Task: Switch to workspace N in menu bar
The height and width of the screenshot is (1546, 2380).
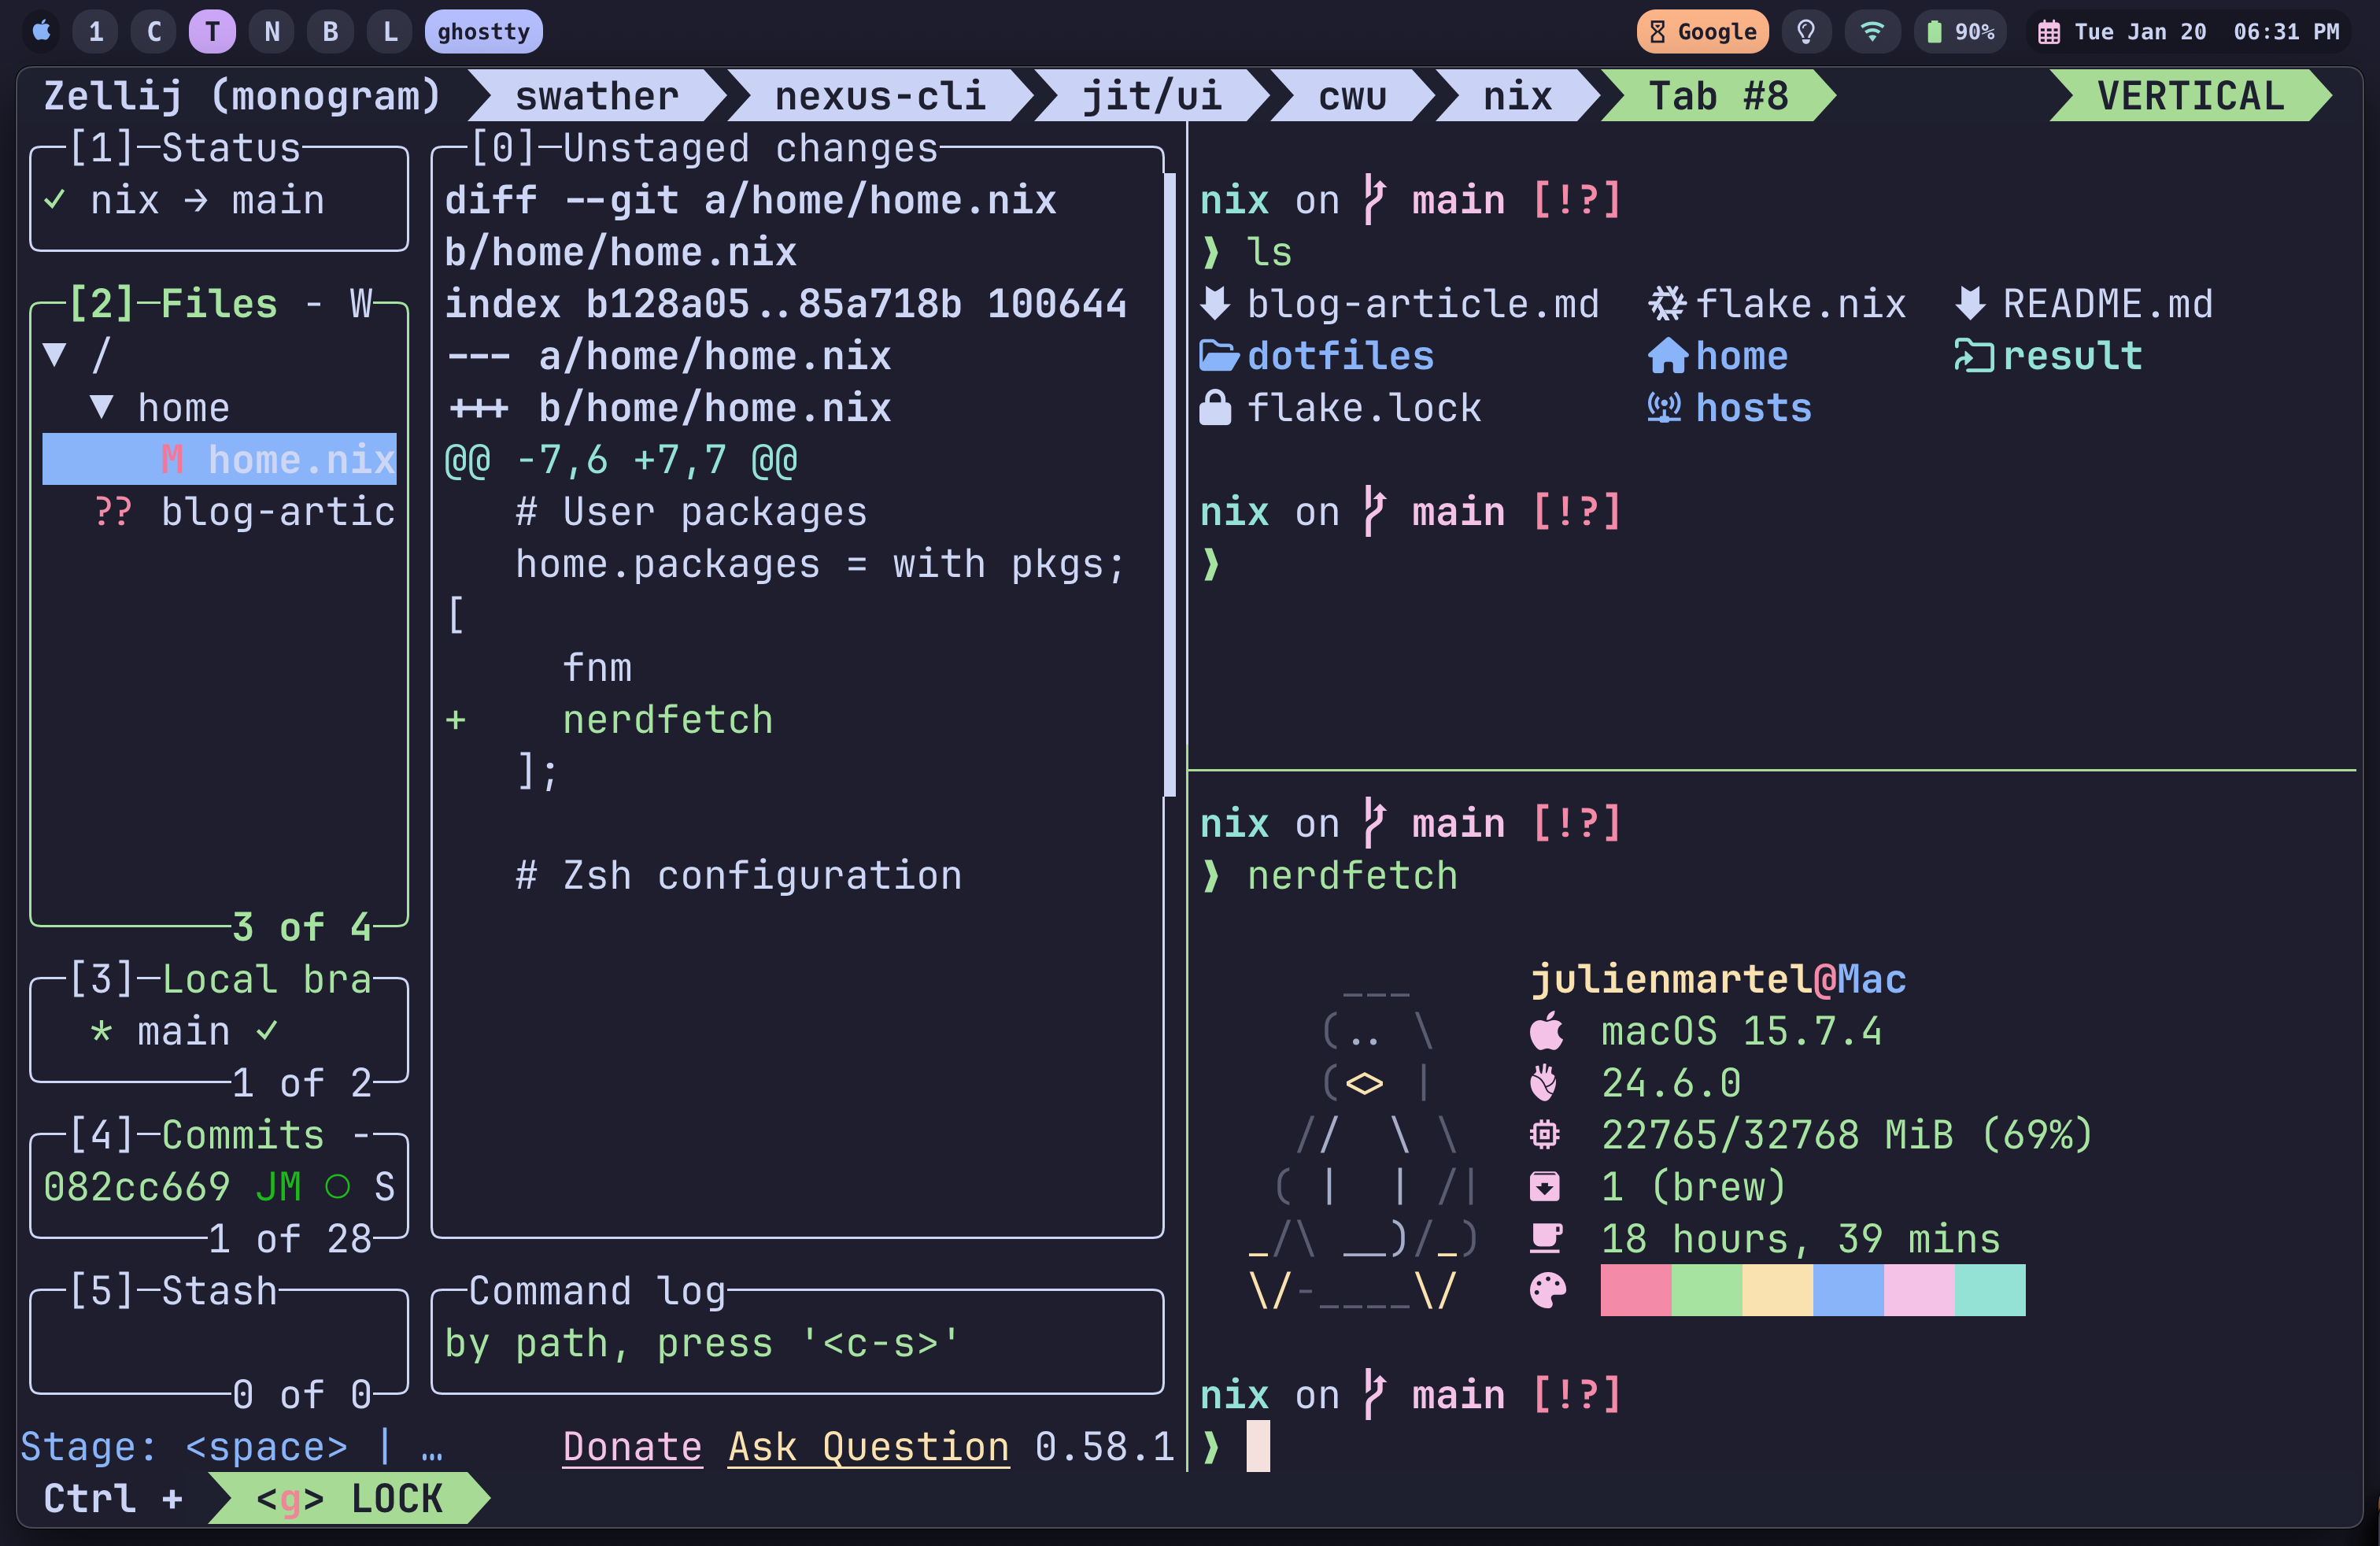Action: pos(272,32)
